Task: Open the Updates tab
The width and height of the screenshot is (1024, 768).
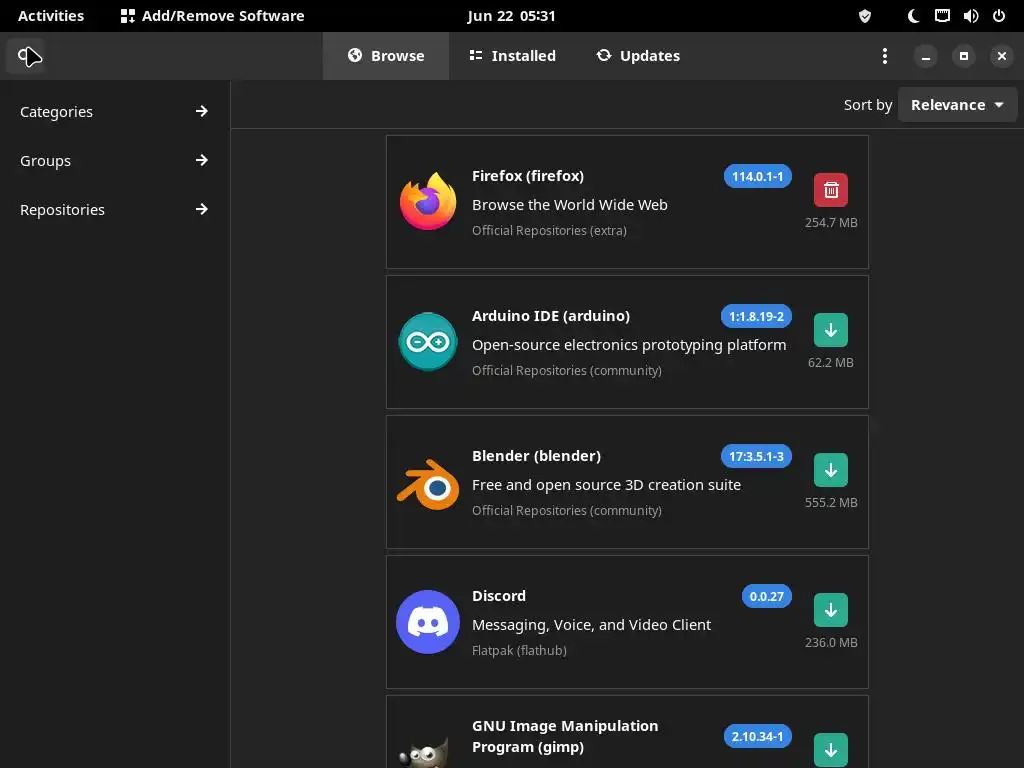Action: (638, 56)
